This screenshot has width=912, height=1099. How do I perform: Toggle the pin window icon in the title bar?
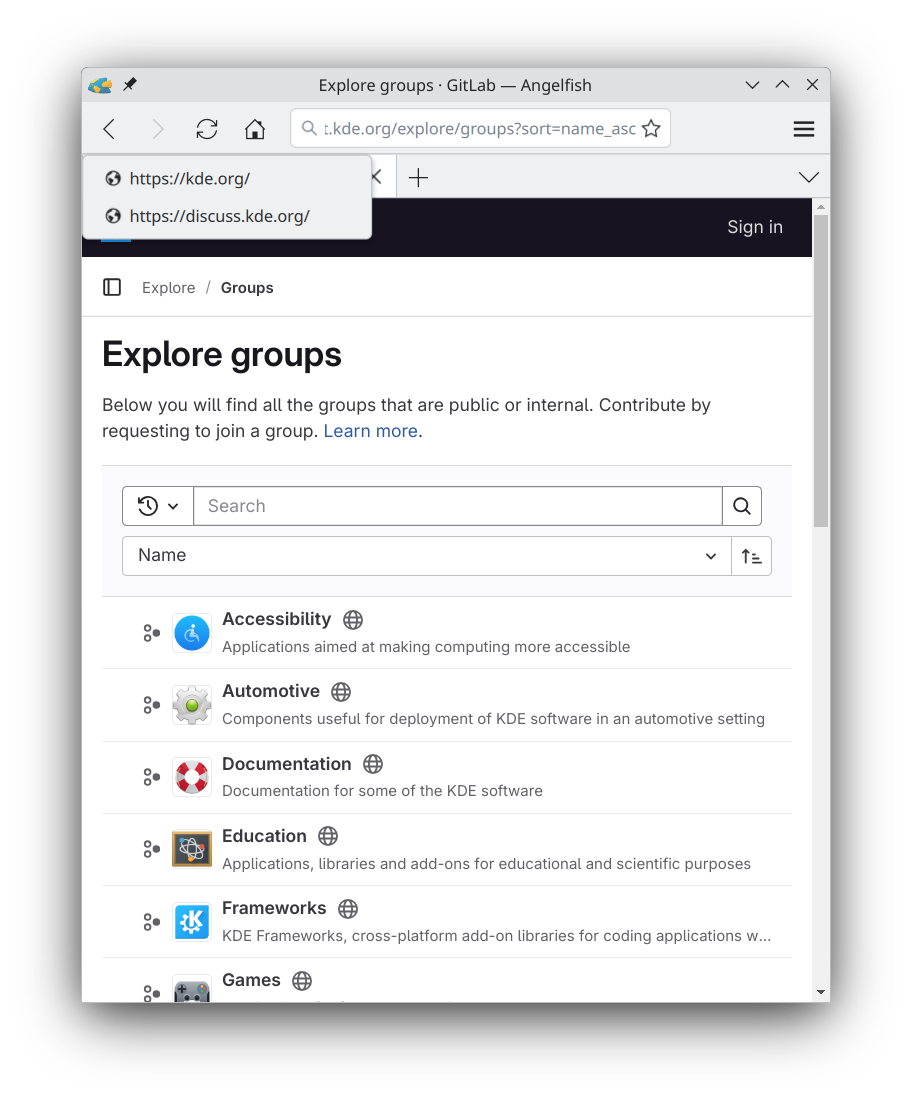pyautogui.click(x=130, y=85)
